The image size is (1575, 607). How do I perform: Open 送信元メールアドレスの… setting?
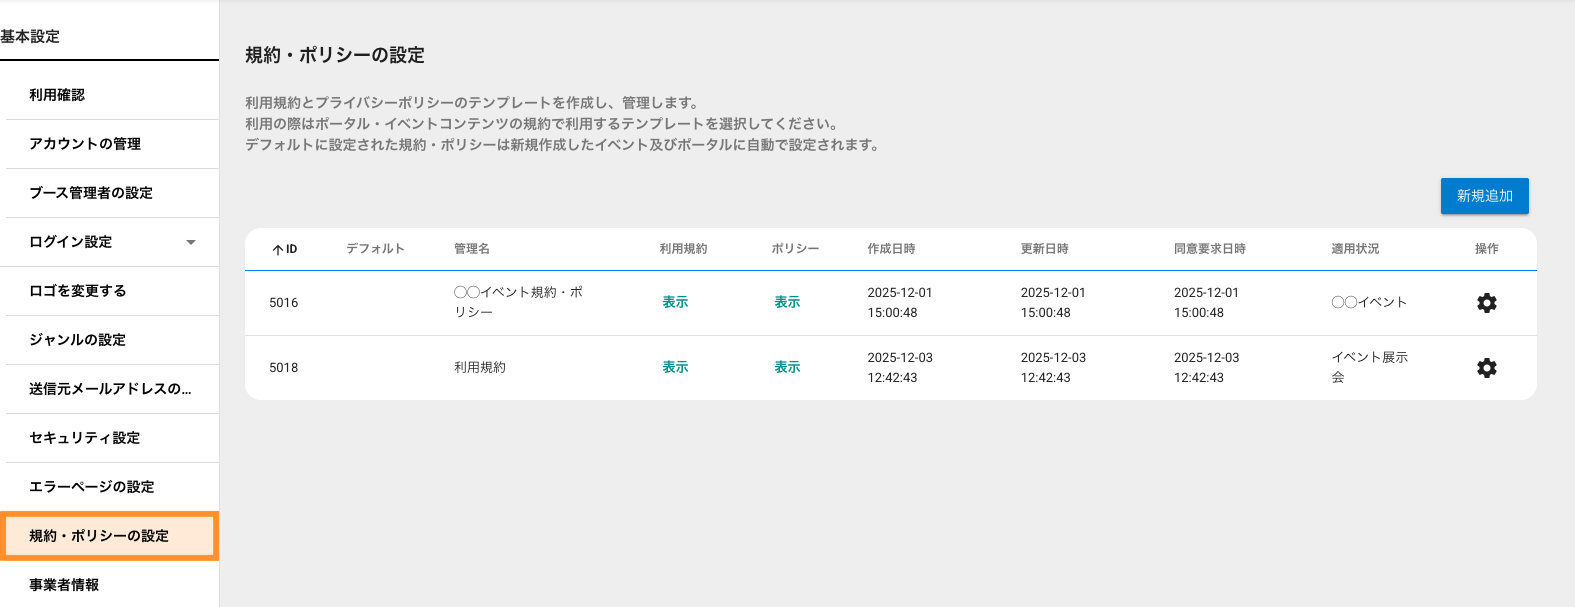tap(112, 389)
